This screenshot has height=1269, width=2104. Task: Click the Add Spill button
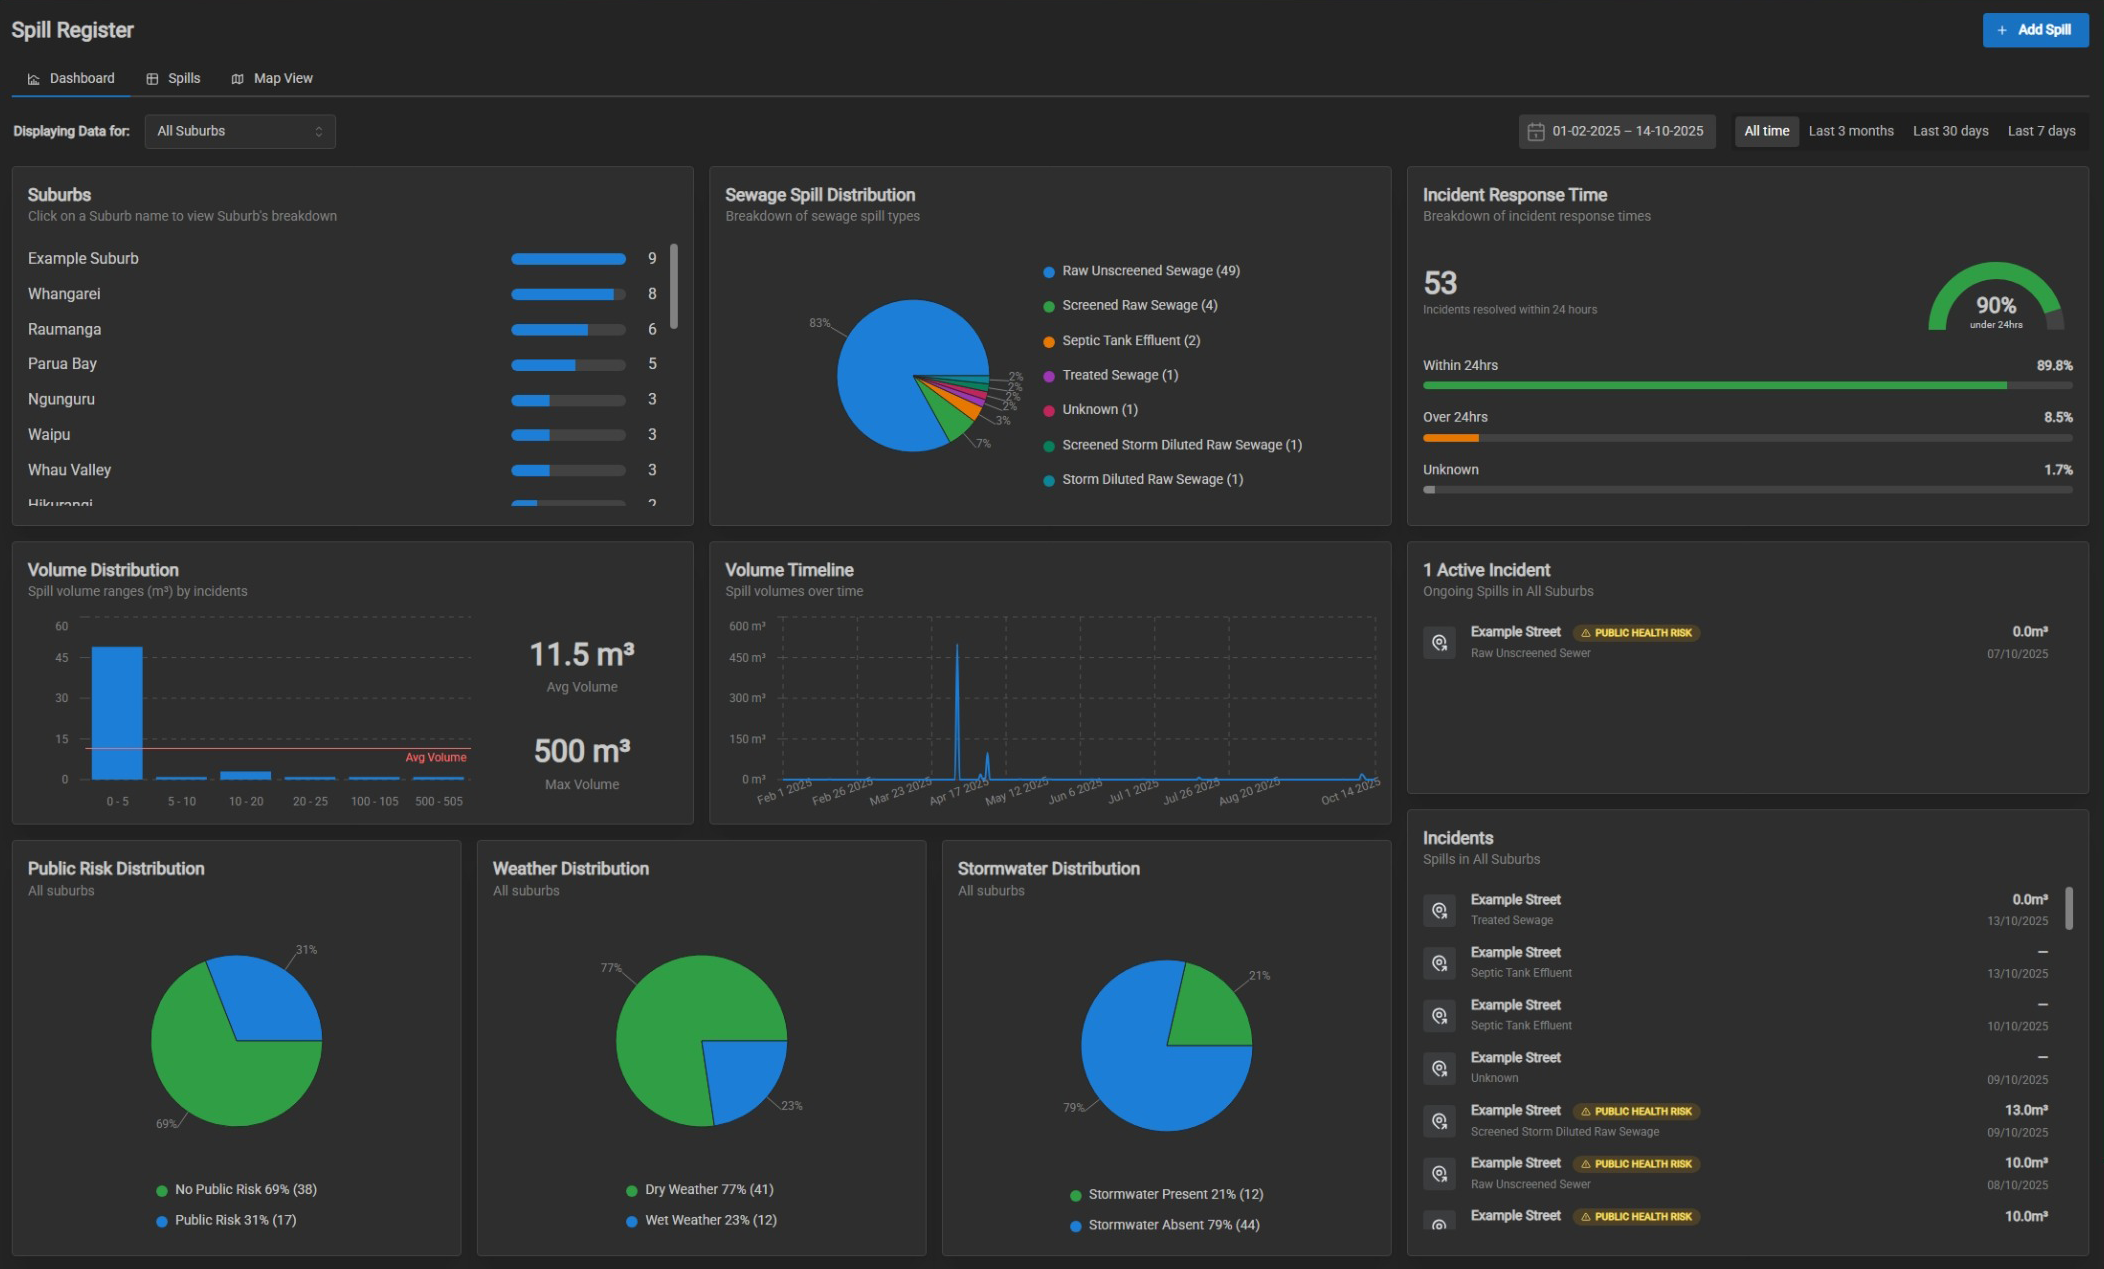click(x=2035, y=30)
